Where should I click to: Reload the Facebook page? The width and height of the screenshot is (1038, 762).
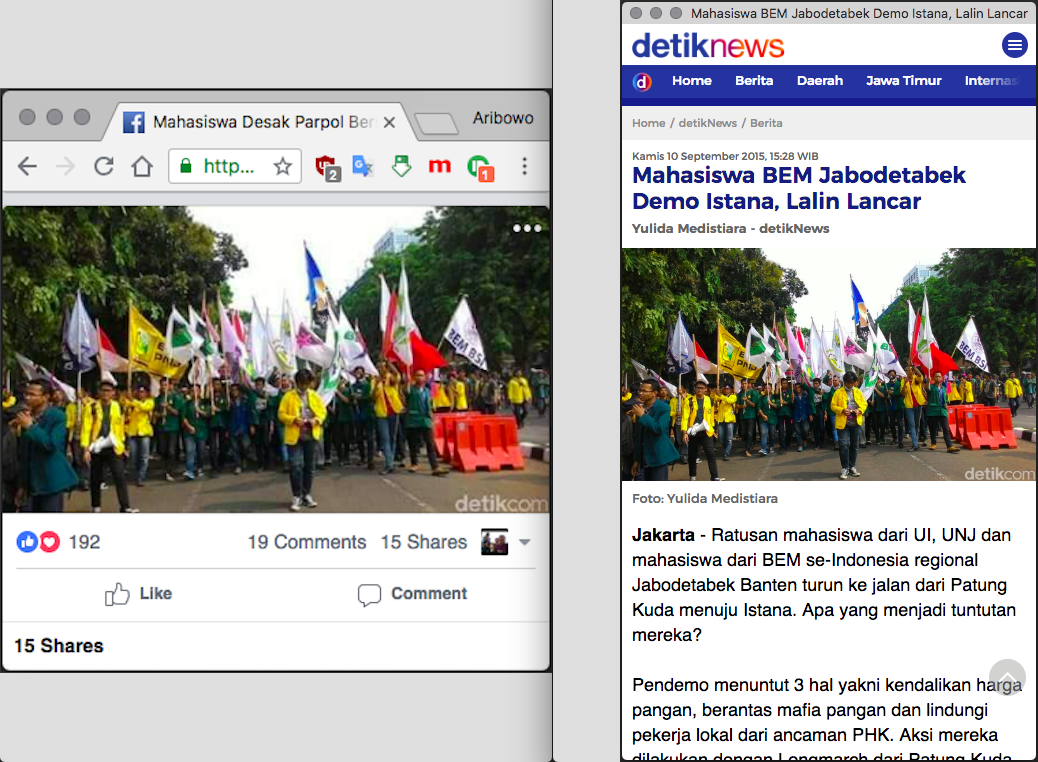(103, 167)
